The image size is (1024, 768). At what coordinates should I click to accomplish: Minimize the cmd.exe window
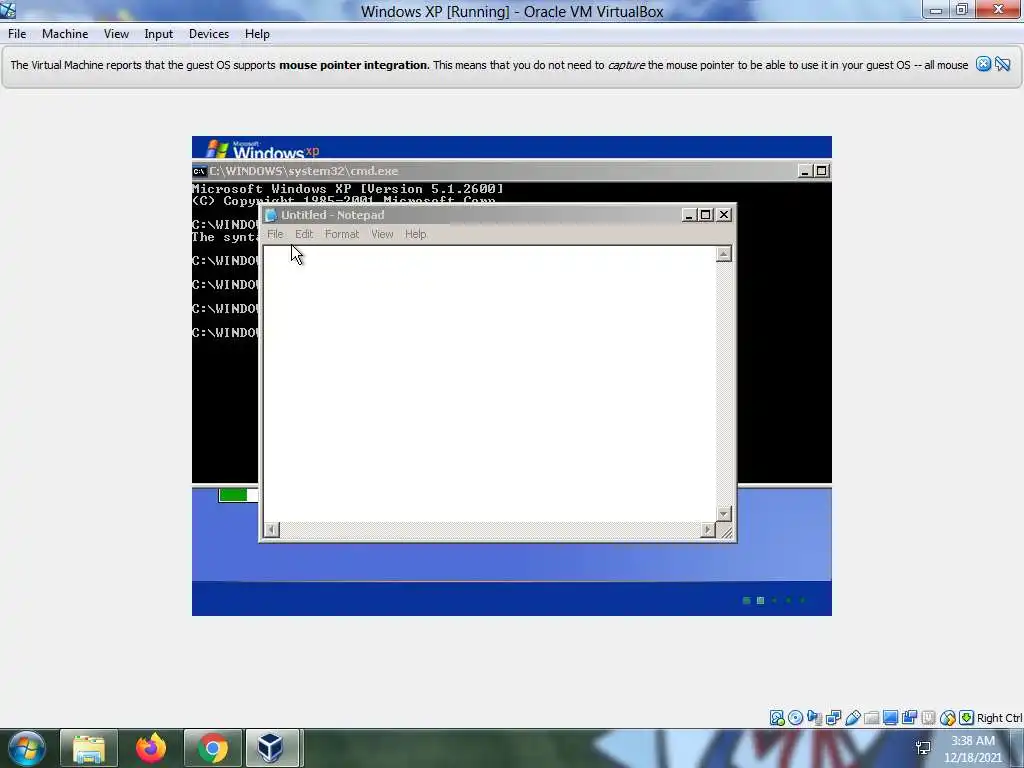(x=805, y=171)
